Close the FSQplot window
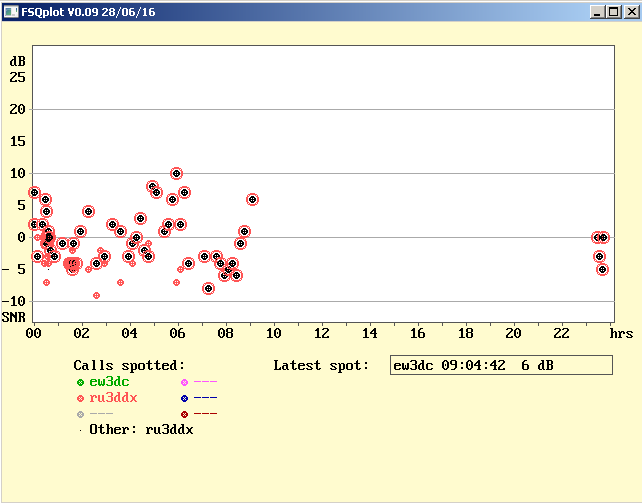The image size is (642, 503). pos(631,12)
